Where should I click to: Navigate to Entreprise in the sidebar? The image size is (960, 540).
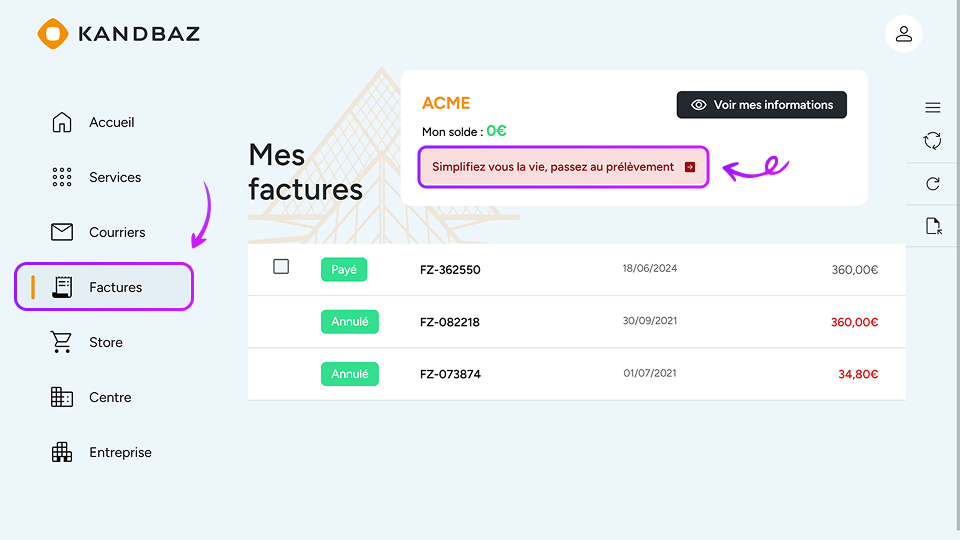click(x=120, y=452)
